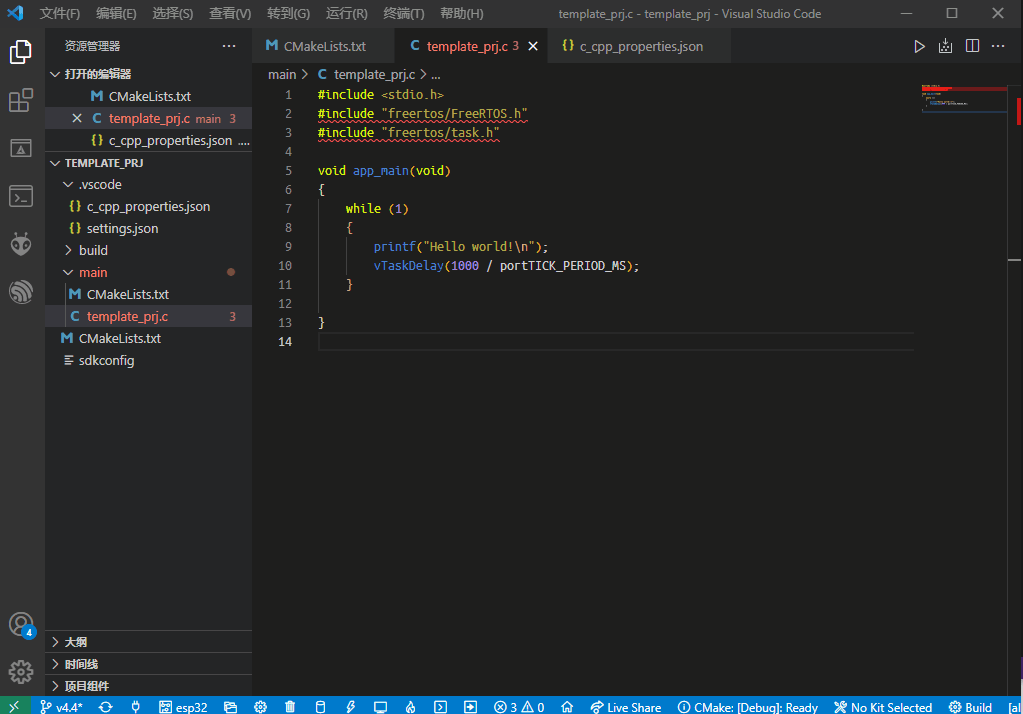Click the git branch v4.4* status item
The width and height of the screenshot is (1023, 714).
click(x=61, y=707)
